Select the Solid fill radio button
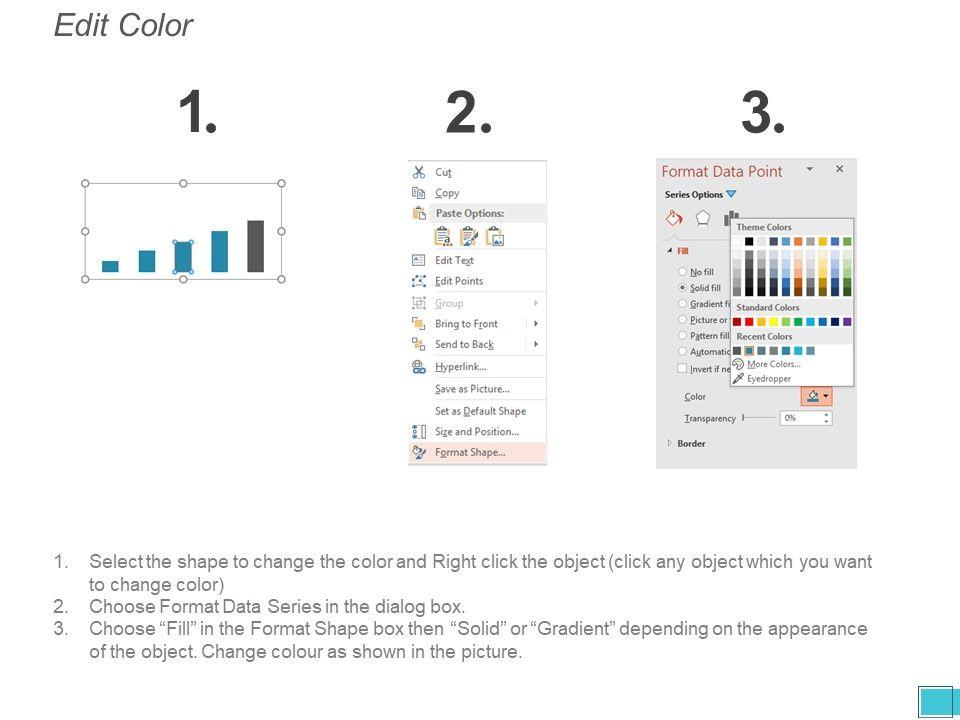Image resolution: width=960 pixels, height=720 pixels. [683, 288]
